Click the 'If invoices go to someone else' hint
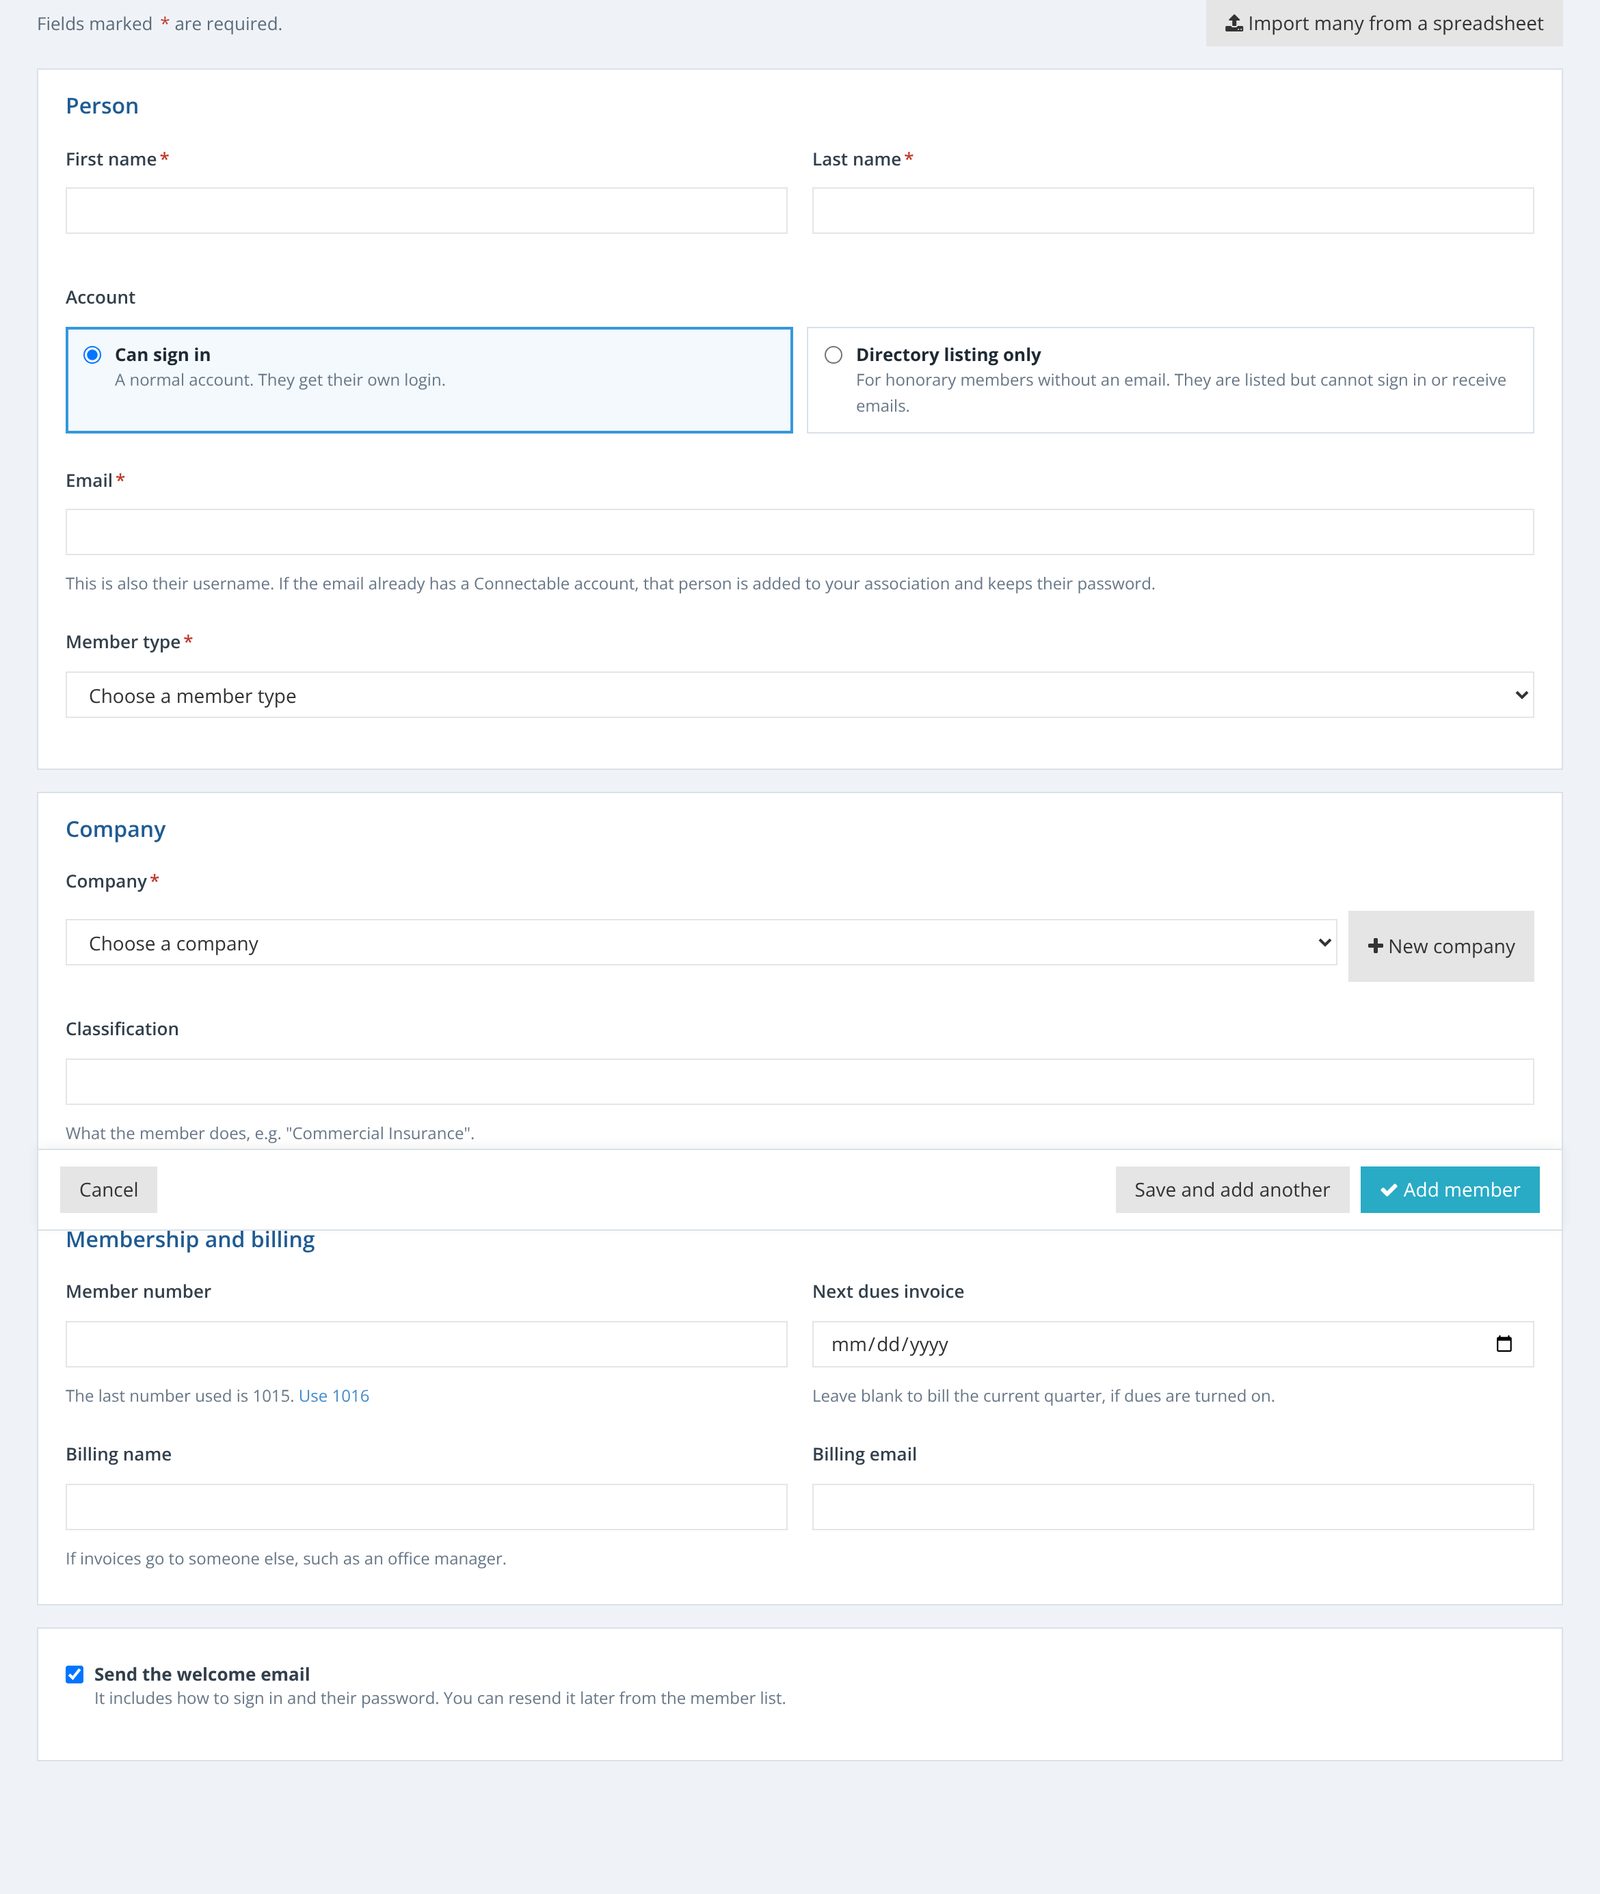This screenshot has height=1894, width=1600. coord(286,1559)
